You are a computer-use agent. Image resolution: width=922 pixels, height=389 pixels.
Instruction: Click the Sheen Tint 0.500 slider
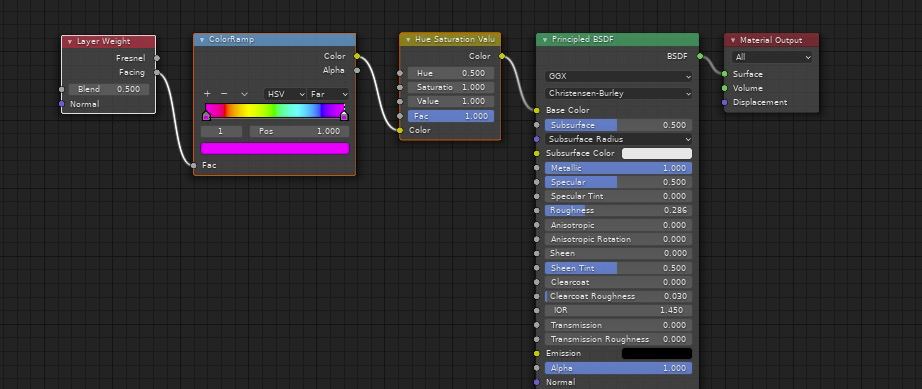coord(619,268)
